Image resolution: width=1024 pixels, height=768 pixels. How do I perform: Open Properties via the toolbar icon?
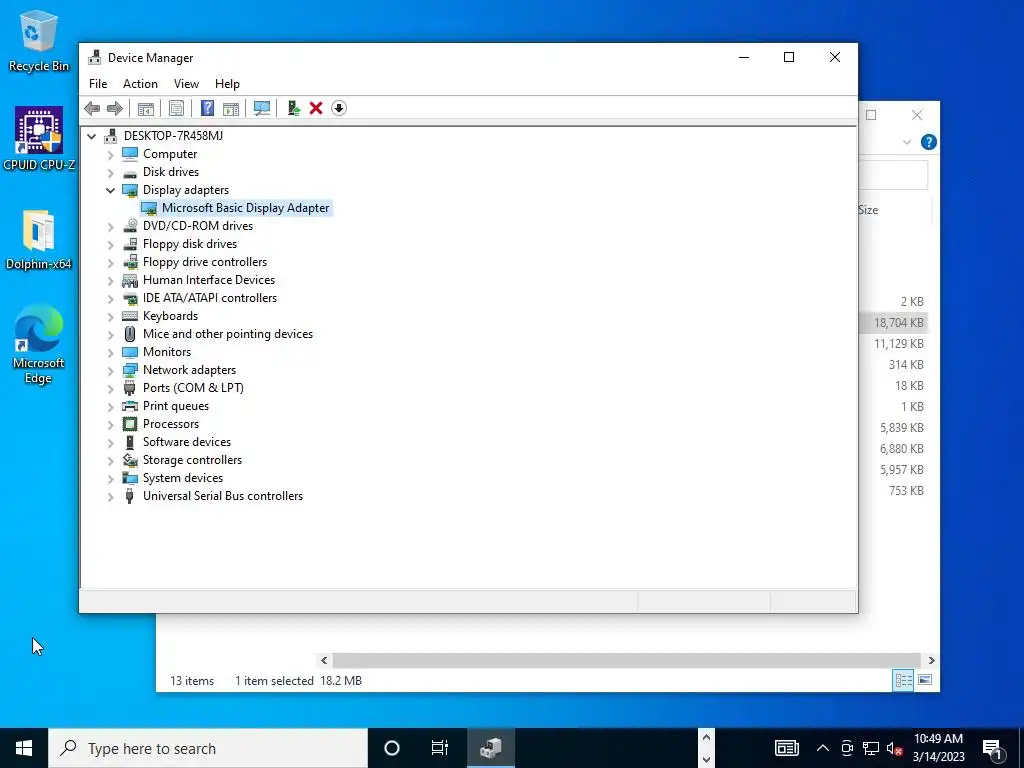[176, 108]
